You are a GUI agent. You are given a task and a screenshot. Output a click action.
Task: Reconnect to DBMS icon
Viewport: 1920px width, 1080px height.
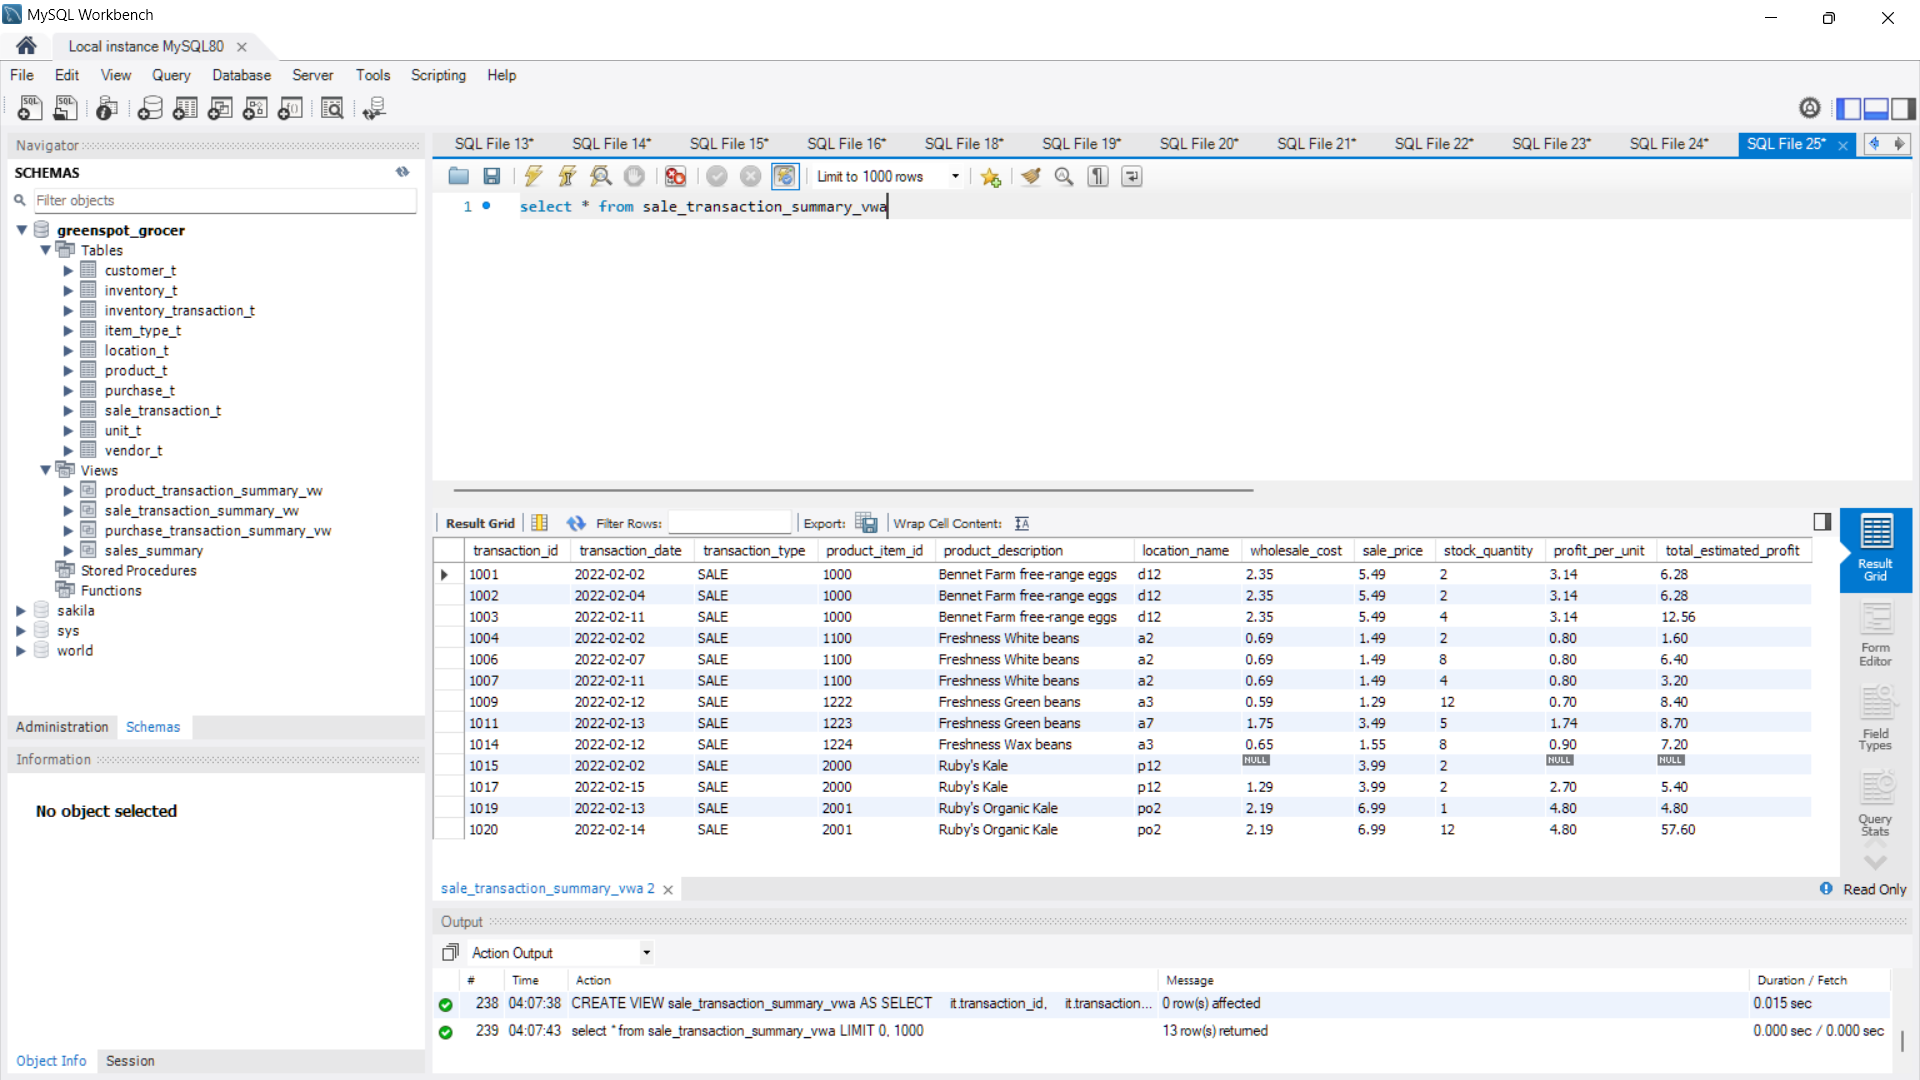coord(374,108)
